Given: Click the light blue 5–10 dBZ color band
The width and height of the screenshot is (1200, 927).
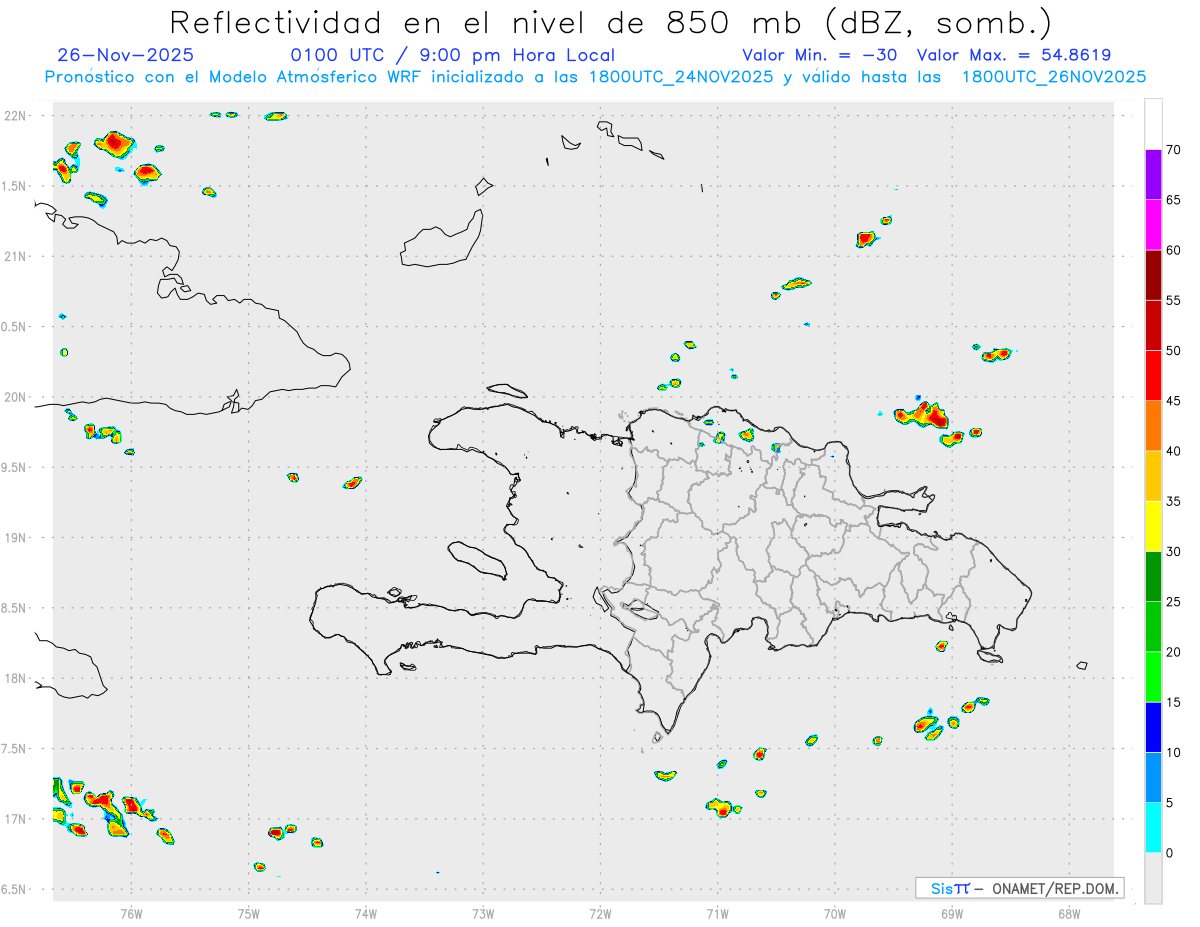Looking at the screenshot, I should point(1153,778).
